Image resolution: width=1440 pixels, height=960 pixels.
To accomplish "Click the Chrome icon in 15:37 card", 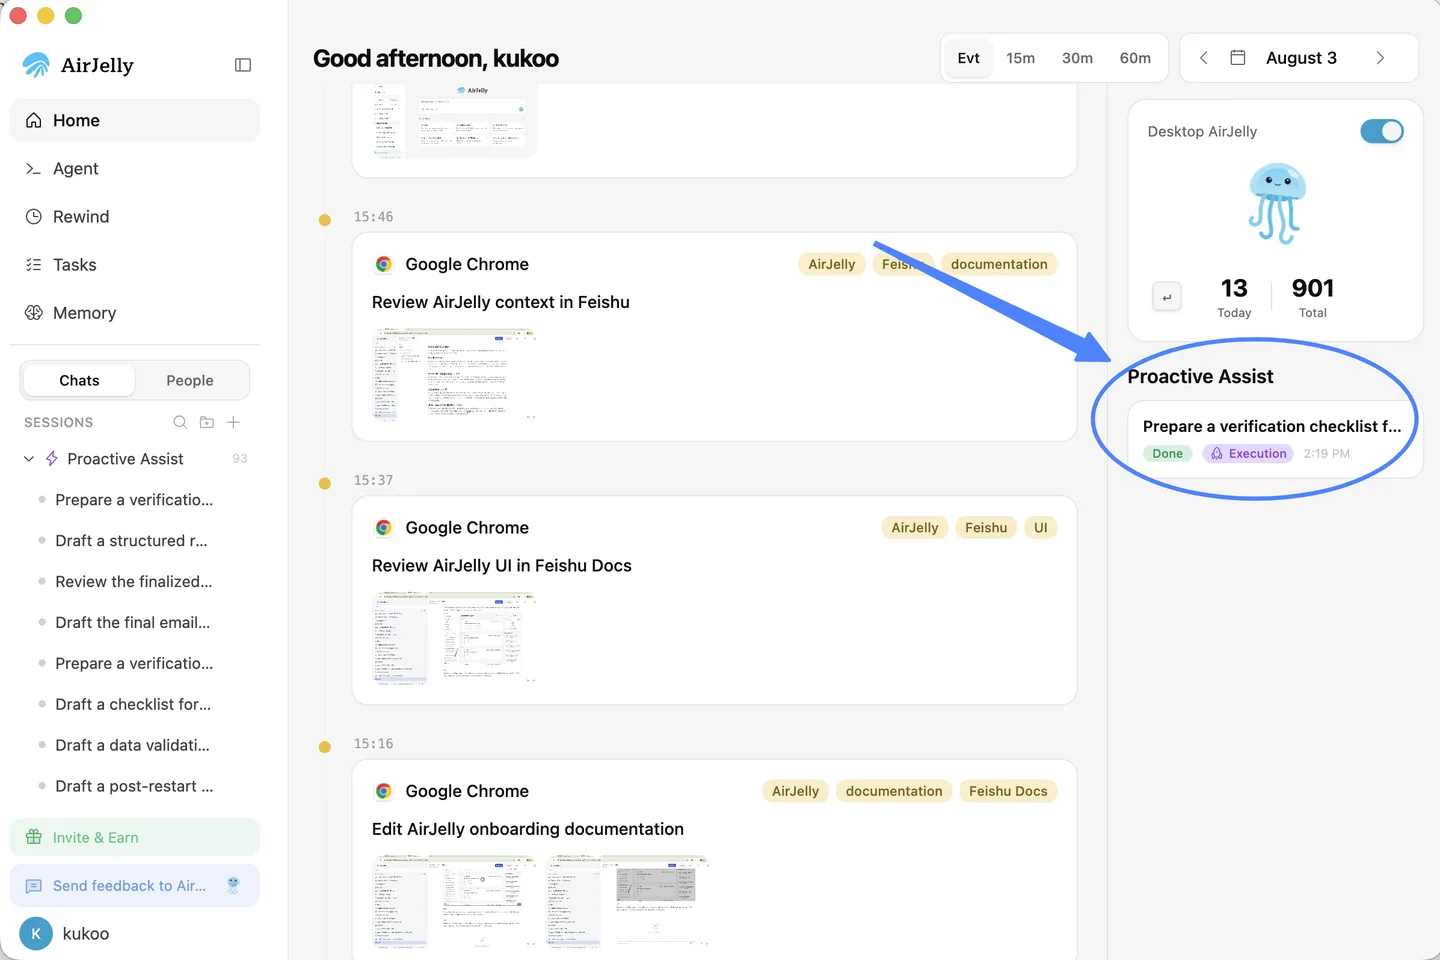I will (384, 528).
